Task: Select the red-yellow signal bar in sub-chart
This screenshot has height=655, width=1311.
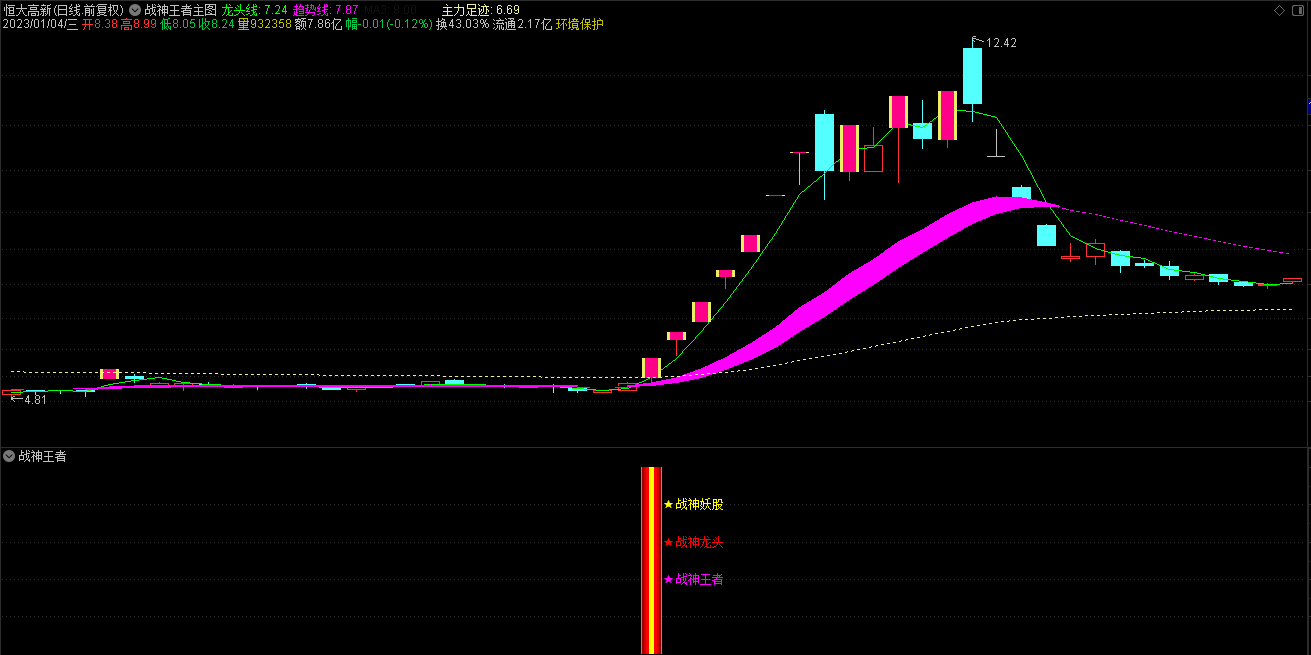Action: [651, 560]
